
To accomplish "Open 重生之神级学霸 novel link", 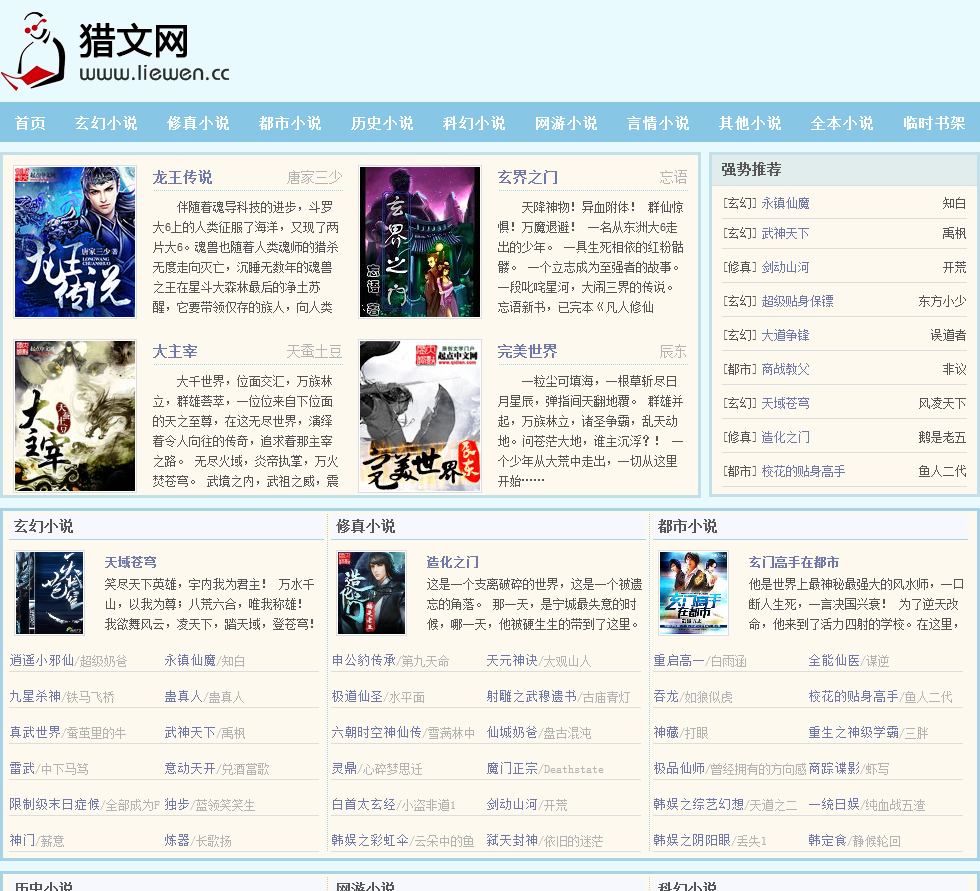I will point(853,732).
